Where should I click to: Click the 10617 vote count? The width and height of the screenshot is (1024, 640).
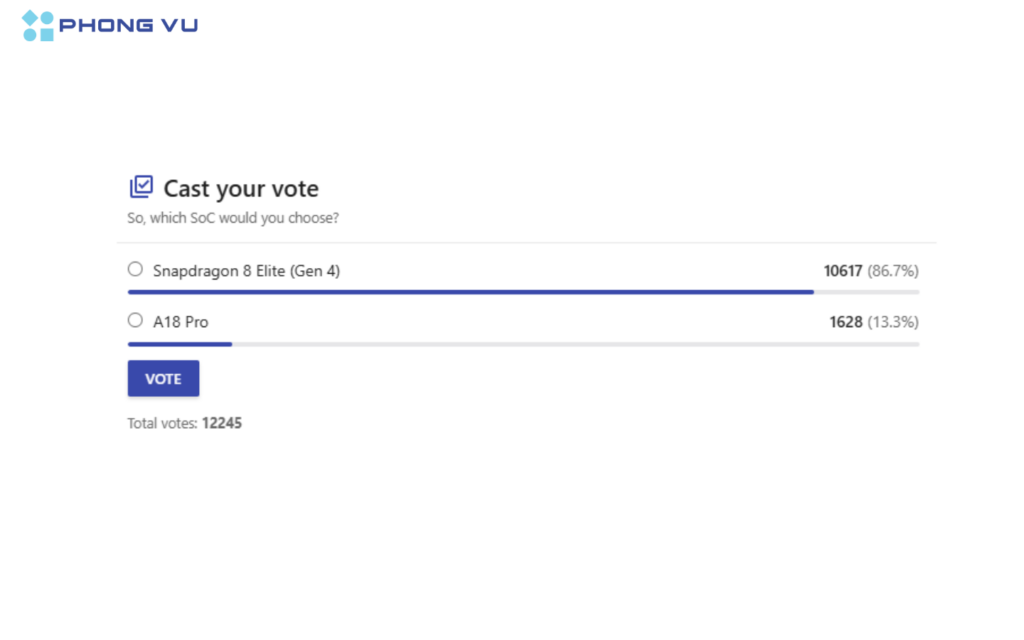tap(842, 271)
